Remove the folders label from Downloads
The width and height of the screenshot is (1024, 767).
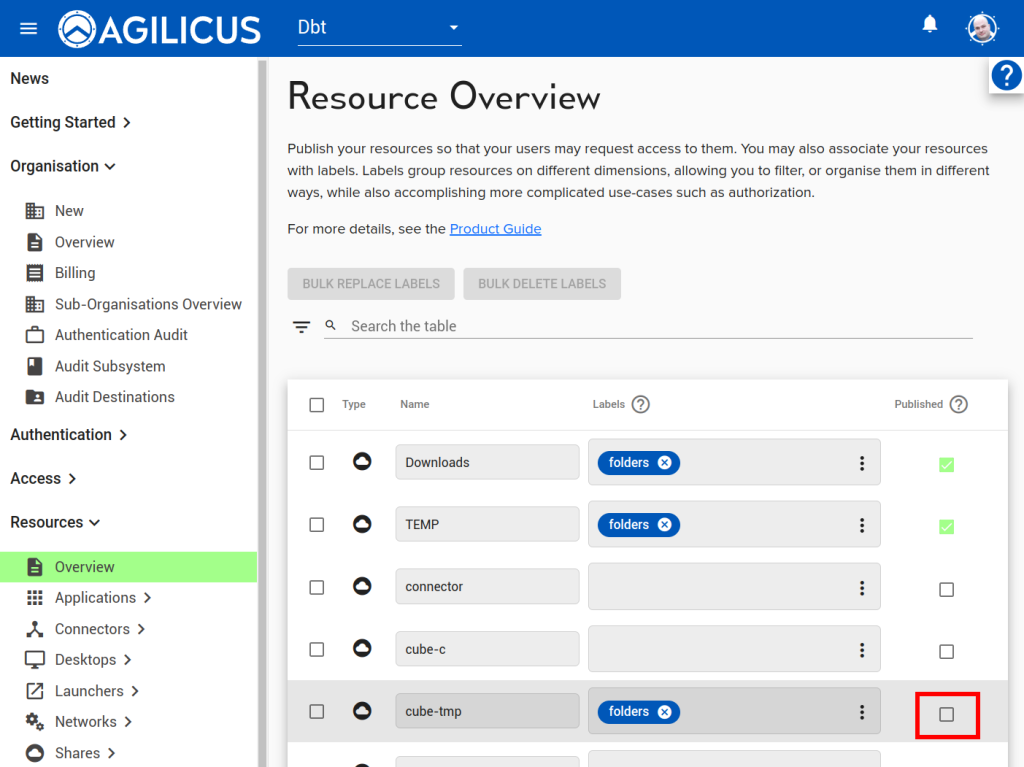tap(665, 463)
